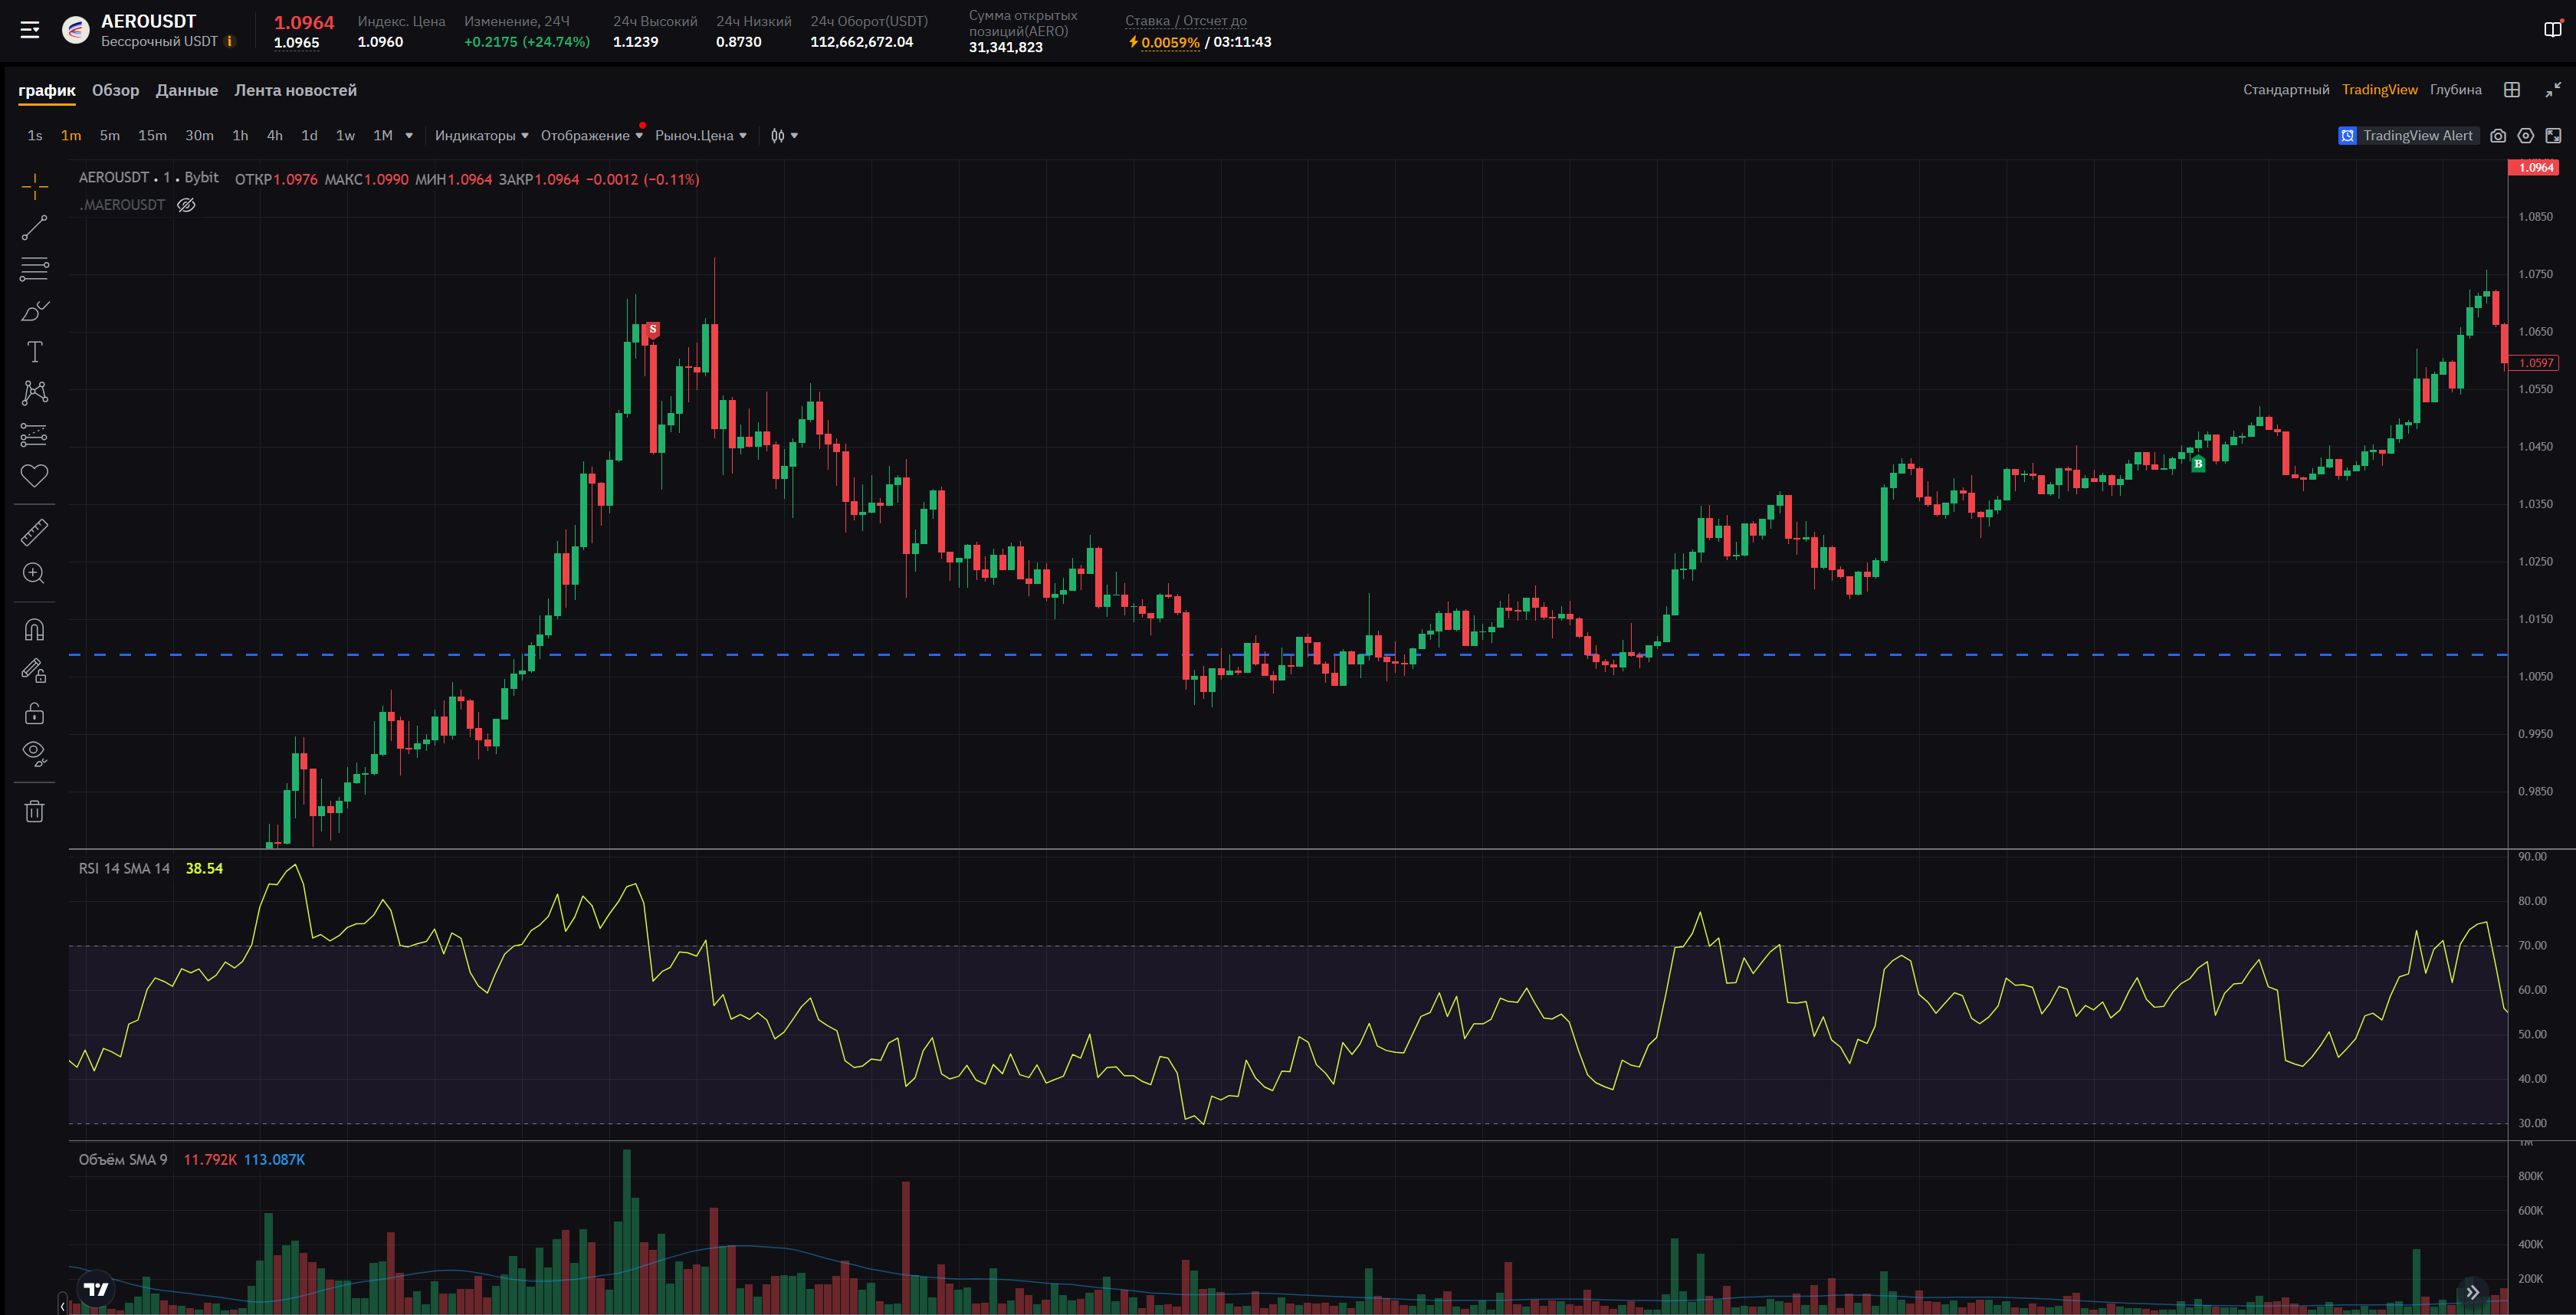The image size is (2576, 1315).
Task: Toggle lock all drawings
Action: (34, 713)
